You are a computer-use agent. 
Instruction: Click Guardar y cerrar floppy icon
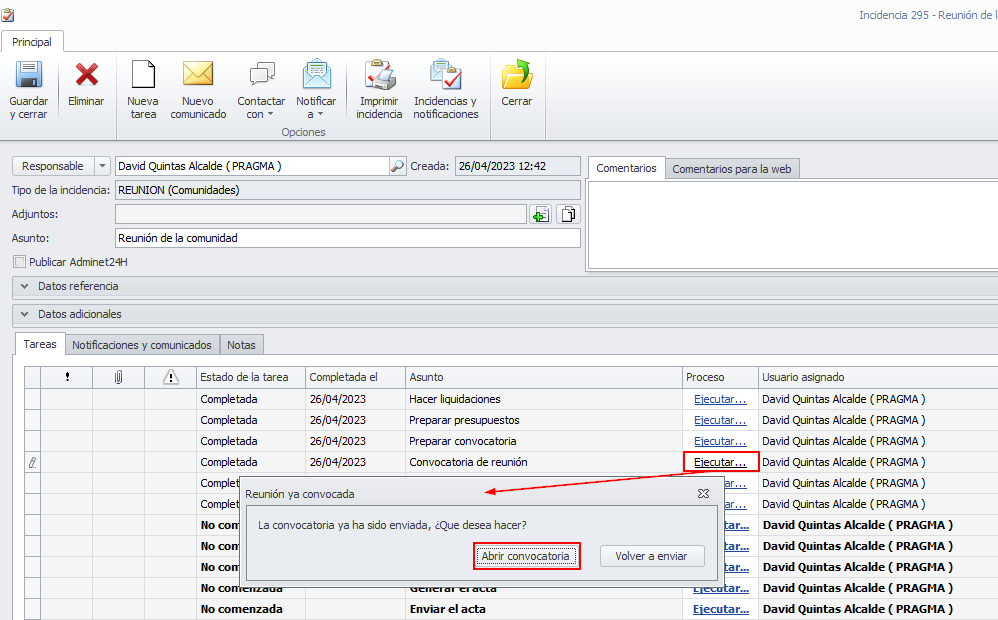click(x=29, y=74)
